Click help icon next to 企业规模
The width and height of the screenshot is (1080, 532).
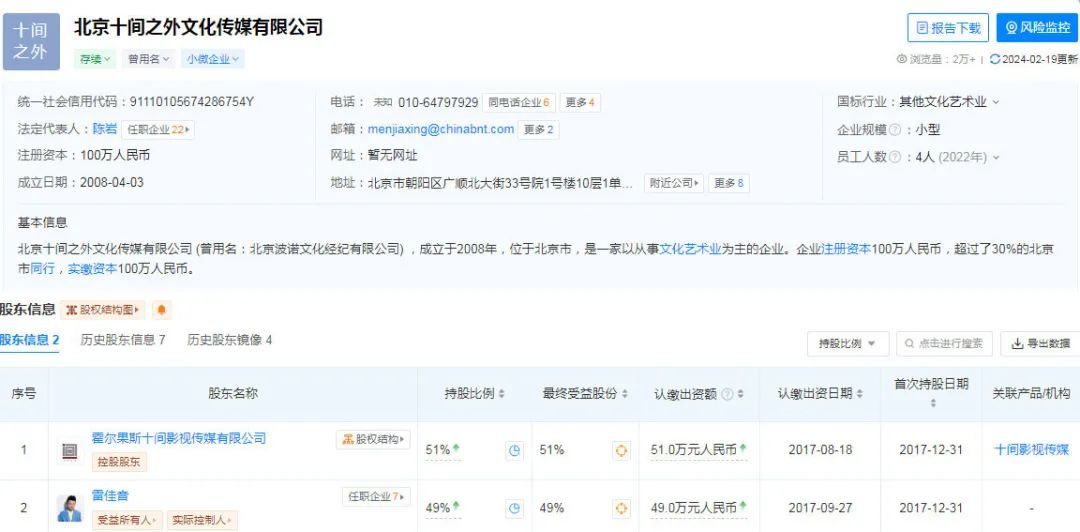tap(895, 130)
